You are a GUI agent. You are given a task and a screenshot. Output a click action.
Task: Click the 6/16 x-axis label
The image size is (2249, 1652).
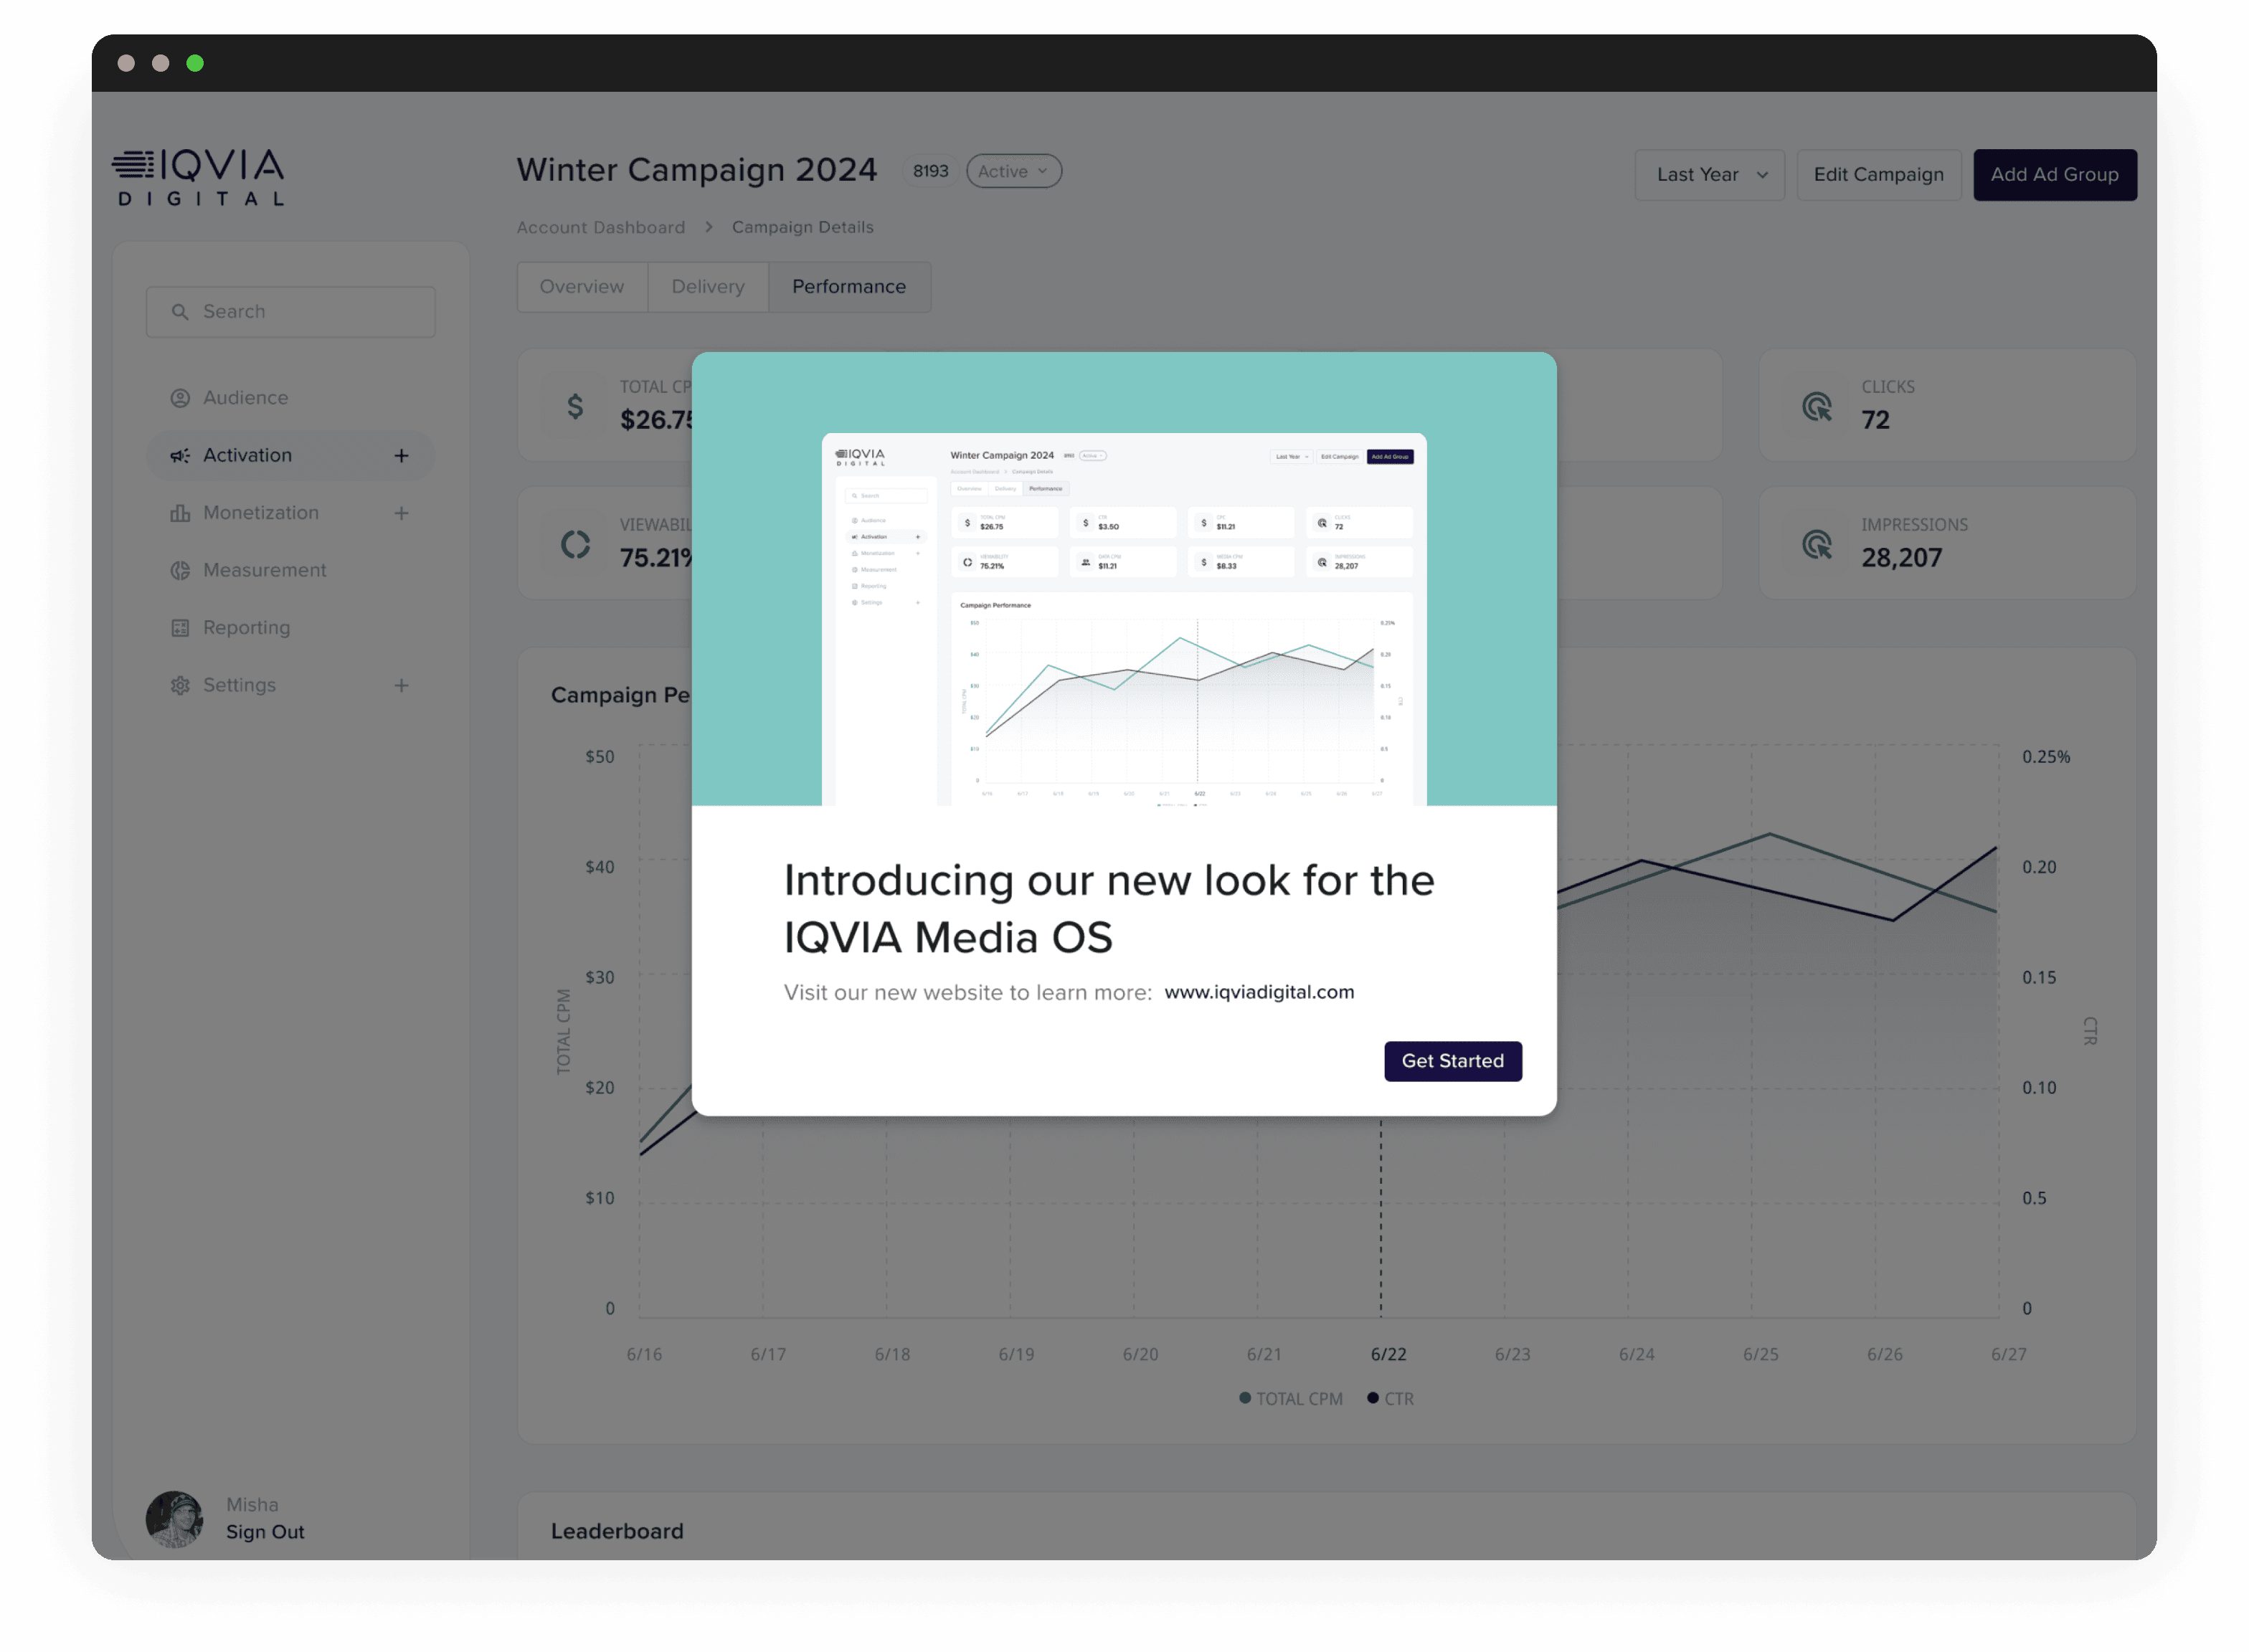(644, 1354)
